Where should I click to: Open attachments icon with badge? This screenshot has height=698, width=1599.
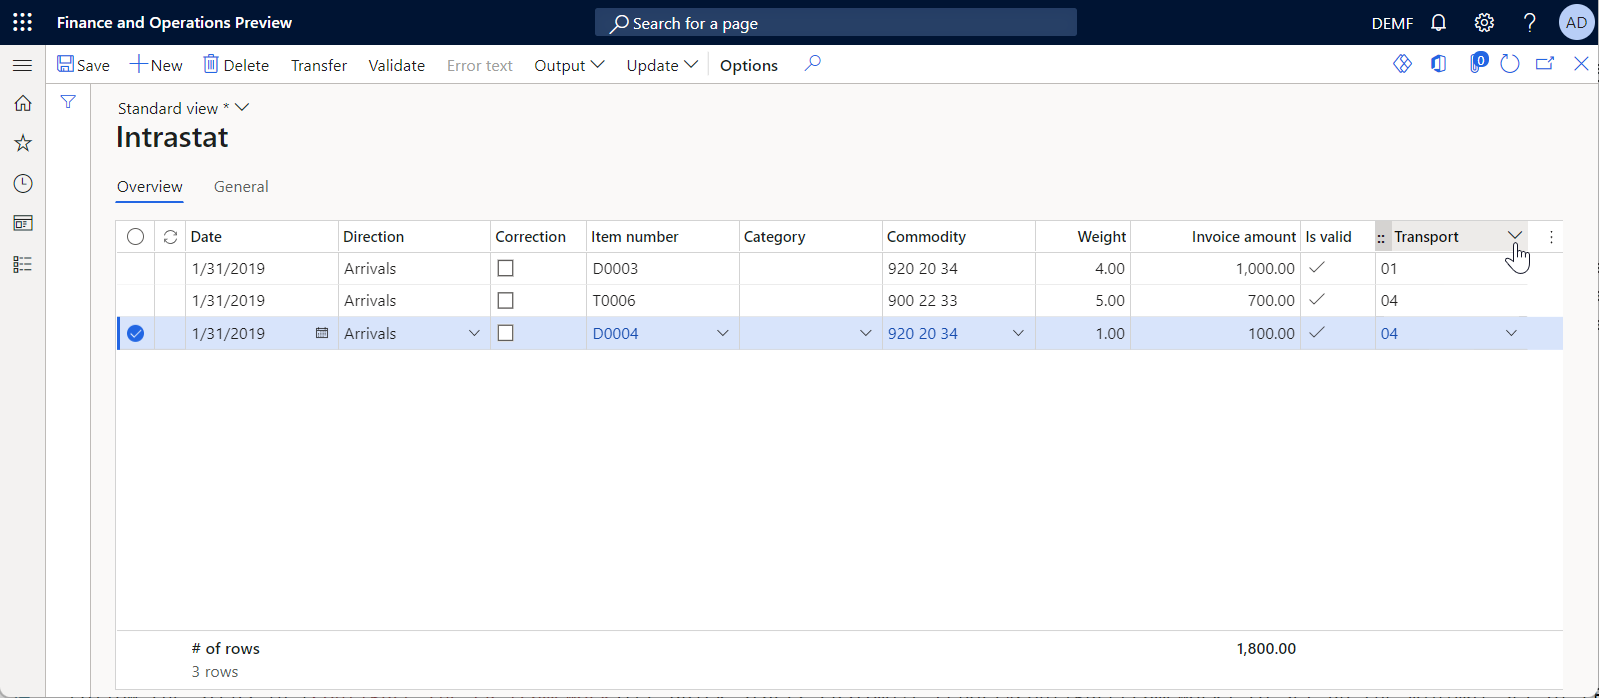[1477, 63]
